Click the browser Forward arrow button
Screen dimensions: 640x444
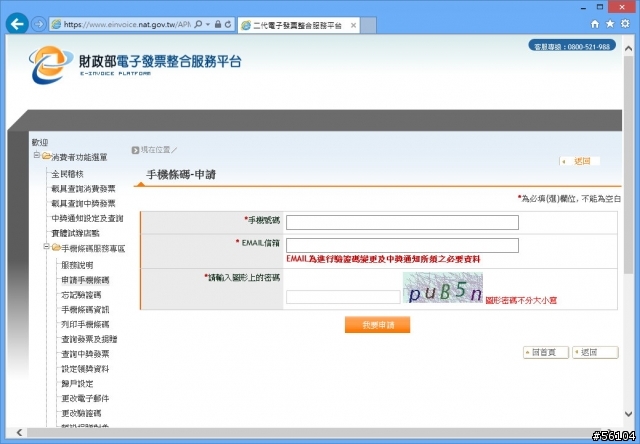click(39, 24)
